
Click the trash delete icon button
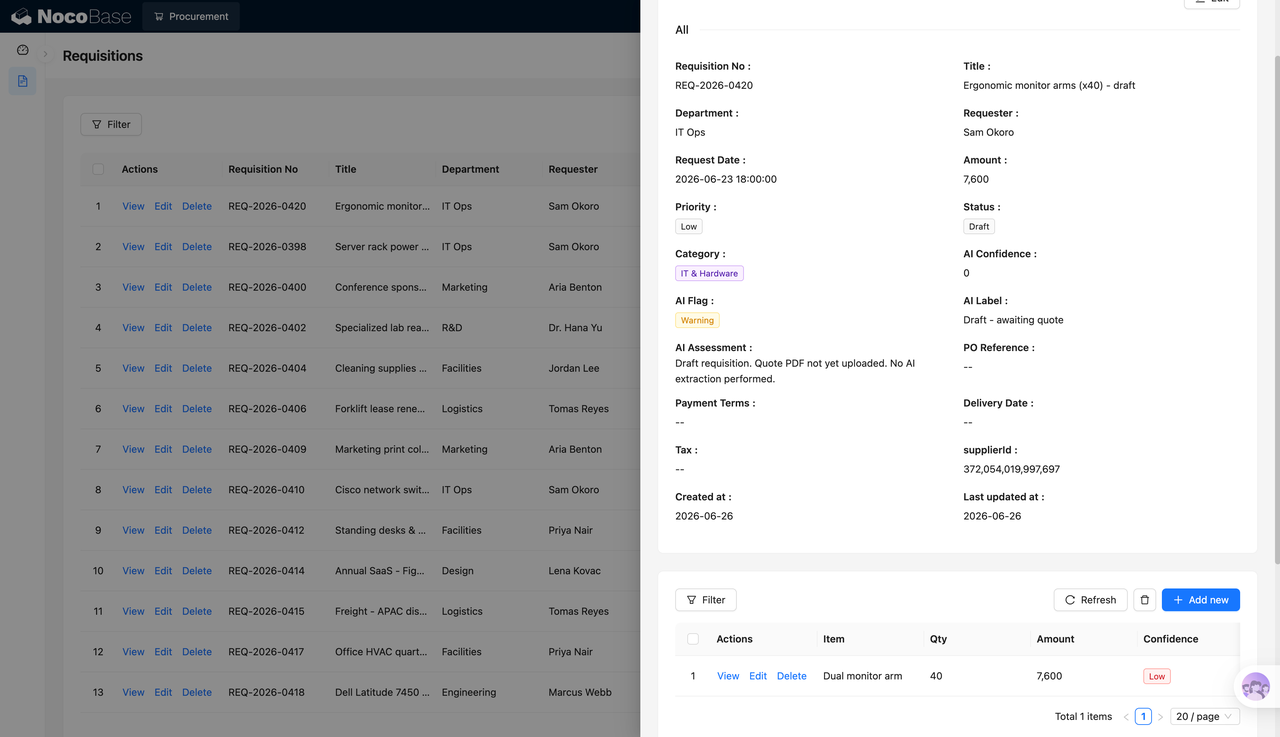tap(1145, 600)
